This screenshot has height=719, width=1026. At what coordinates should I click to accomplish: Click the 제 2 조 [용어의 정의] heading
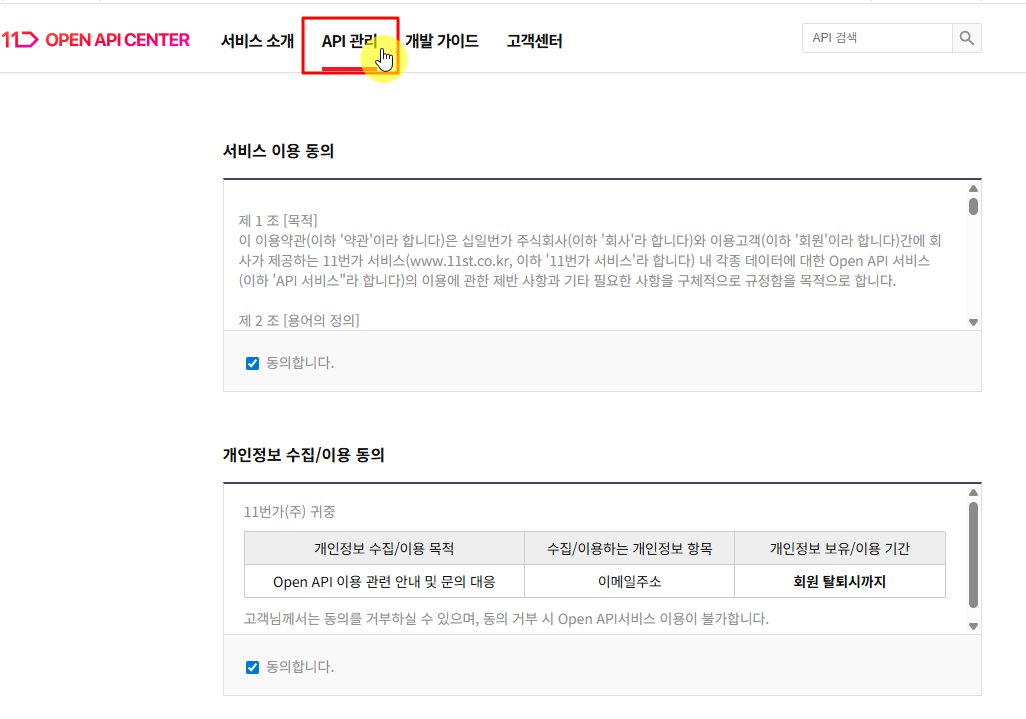point(299,320)
